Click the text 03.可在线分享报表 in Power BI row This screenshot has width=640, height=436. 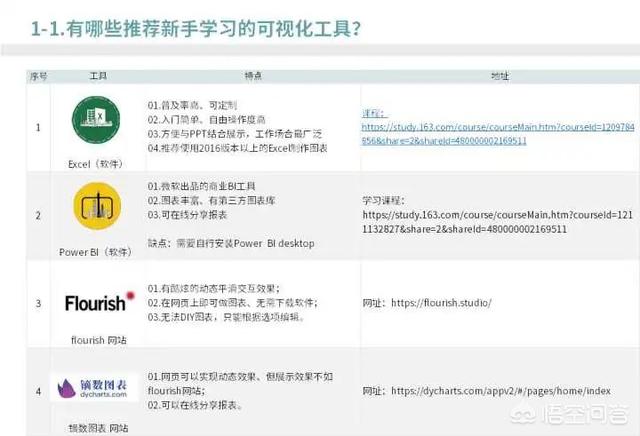(187, 215)
